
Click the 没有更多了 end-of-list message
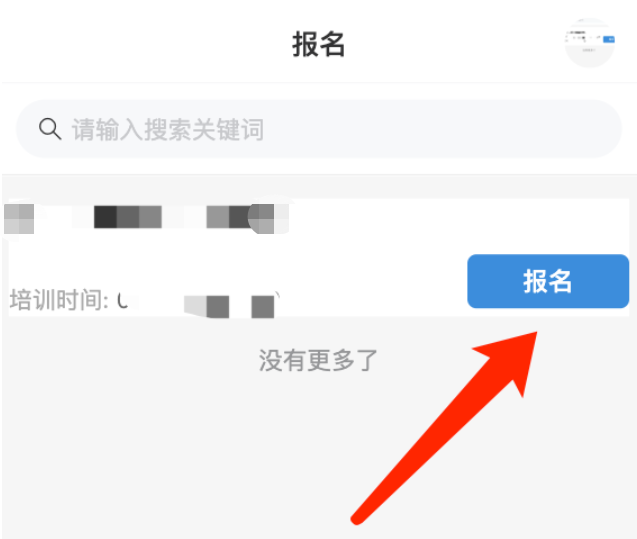(318, 360)
